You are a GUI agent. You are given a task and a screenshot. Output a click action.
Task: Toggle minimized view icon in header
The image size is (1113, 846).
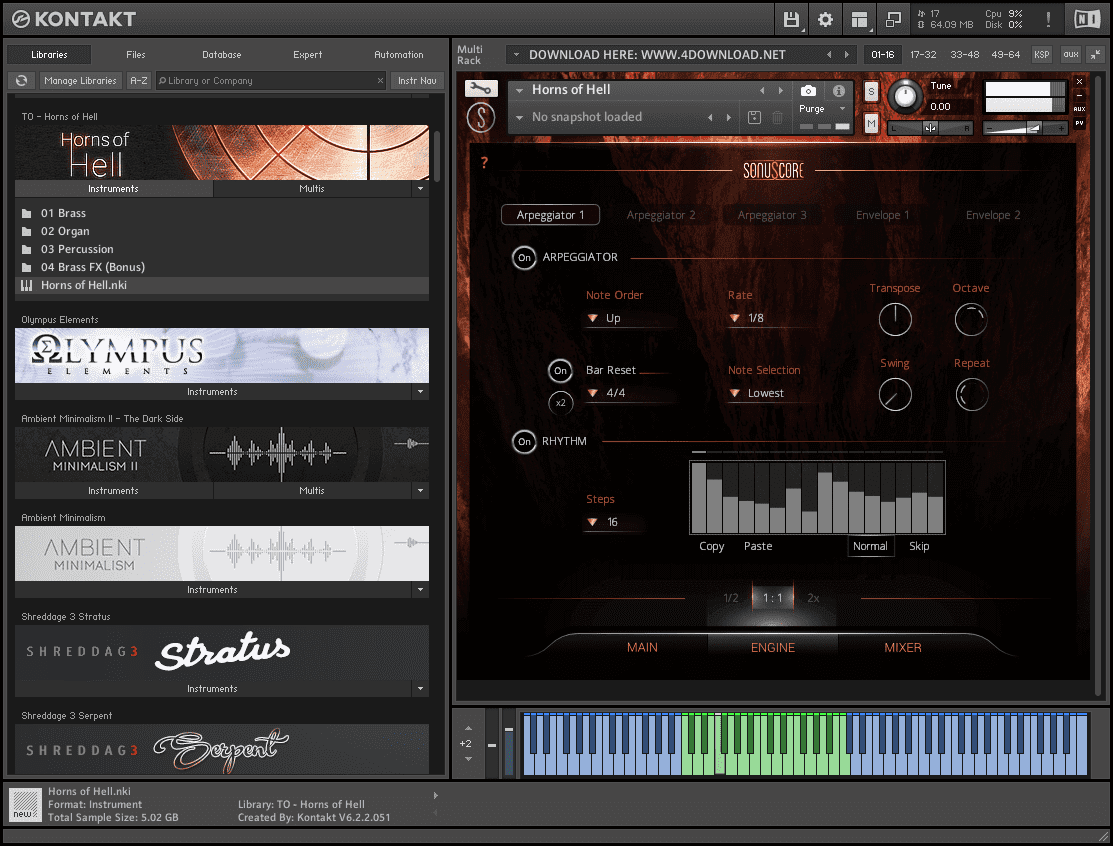point(893,20)
